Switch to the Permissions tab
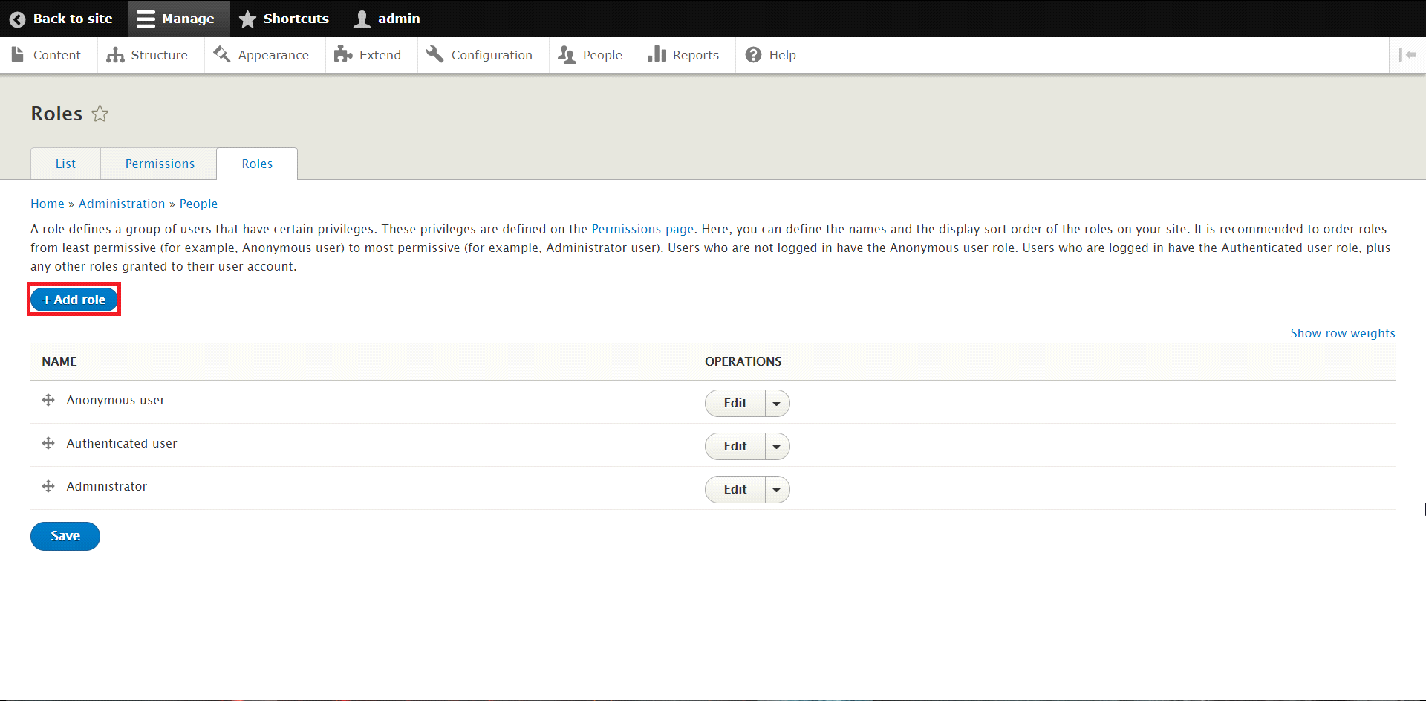1426x701 pixels. [x=160, y=163]
